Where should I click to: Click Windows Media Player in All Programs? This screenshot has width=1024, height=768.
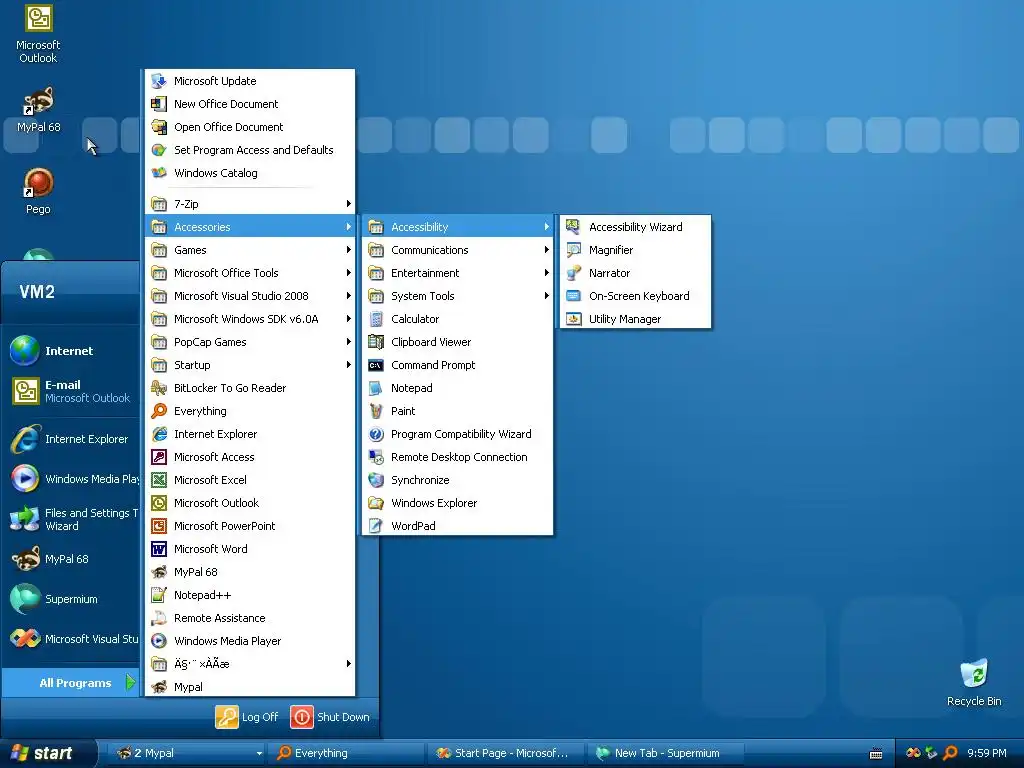tap(249, 641)
